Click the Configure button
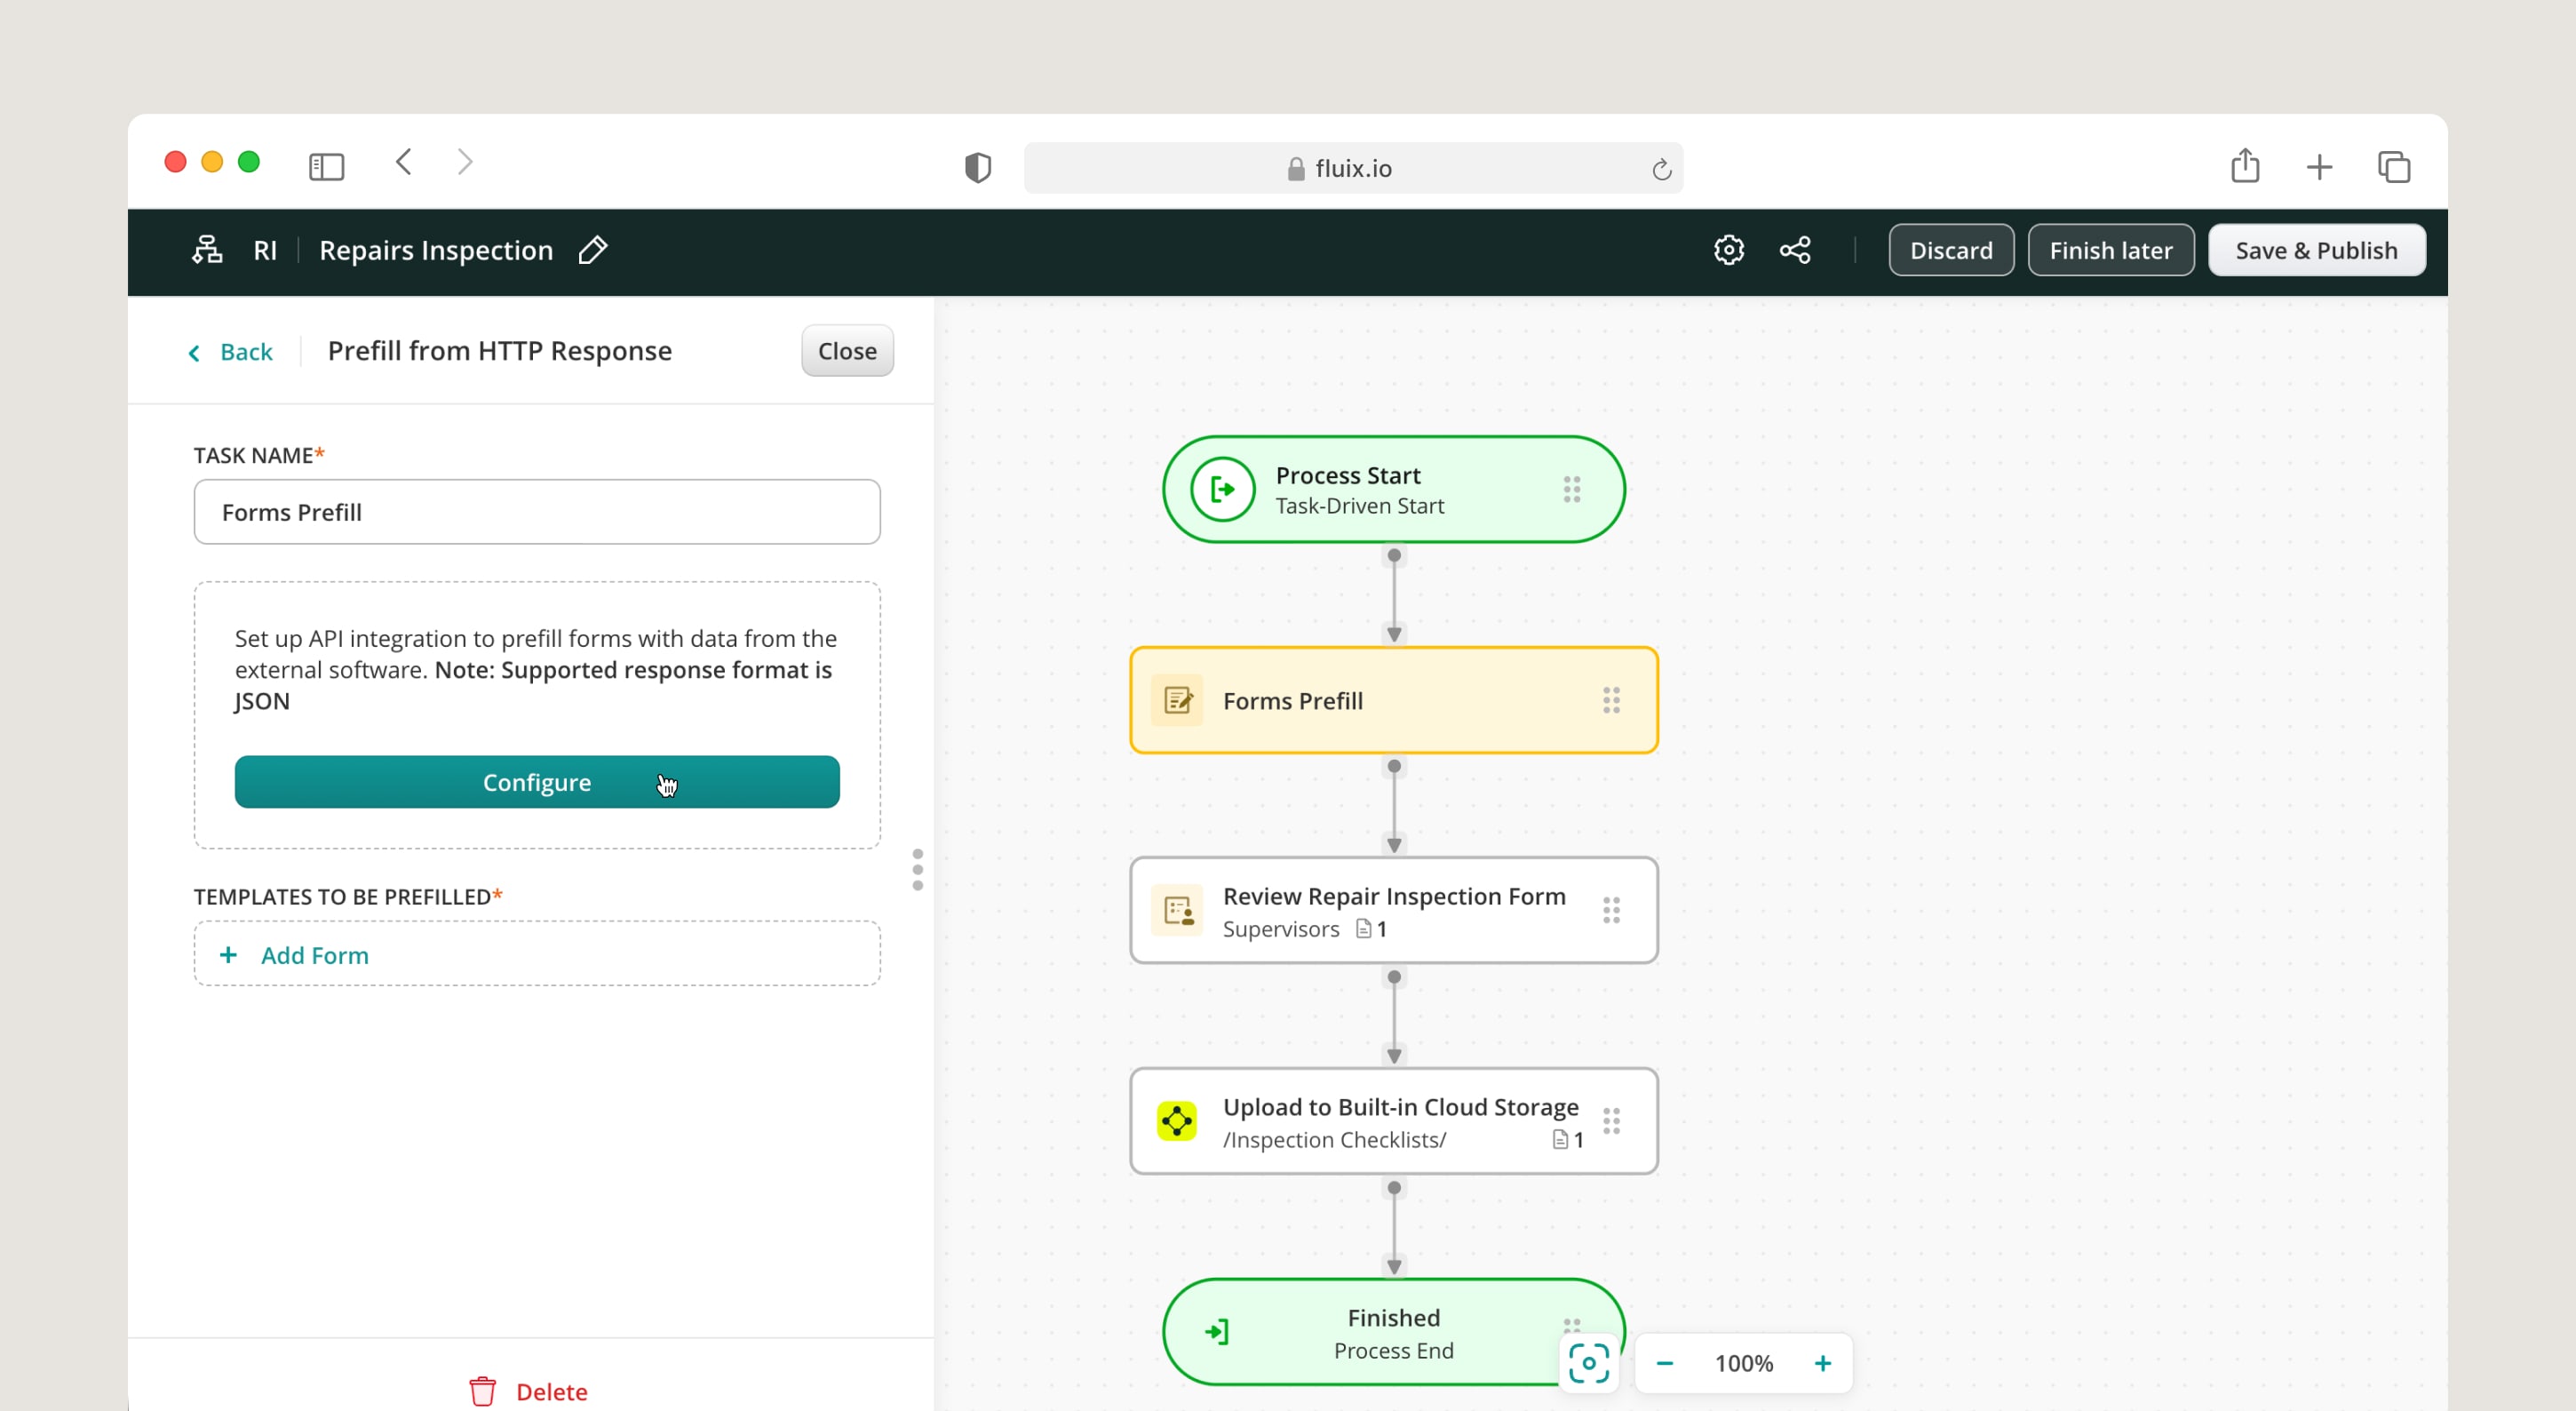 pyautogui.click(x=537, y=782)
